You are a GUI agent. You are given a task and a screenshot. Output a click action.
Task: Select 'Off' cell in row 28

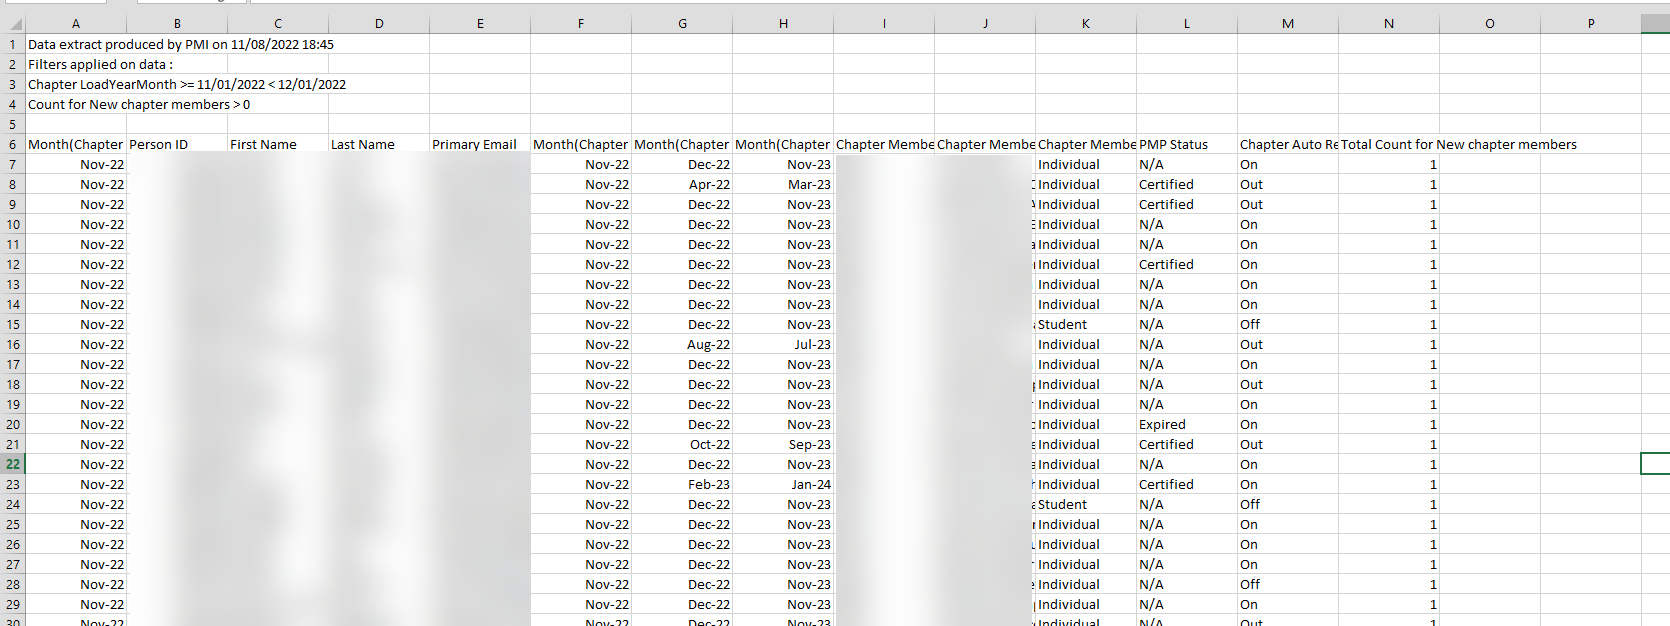pos(1288,584)
